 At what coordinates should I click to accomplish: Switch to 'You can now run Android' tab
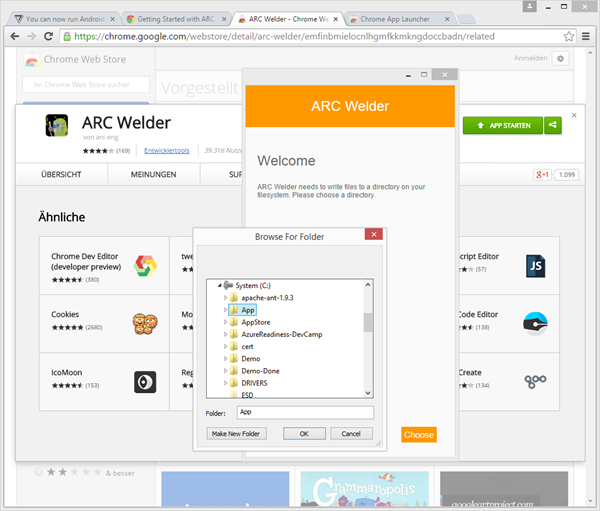tap(64, 19)
